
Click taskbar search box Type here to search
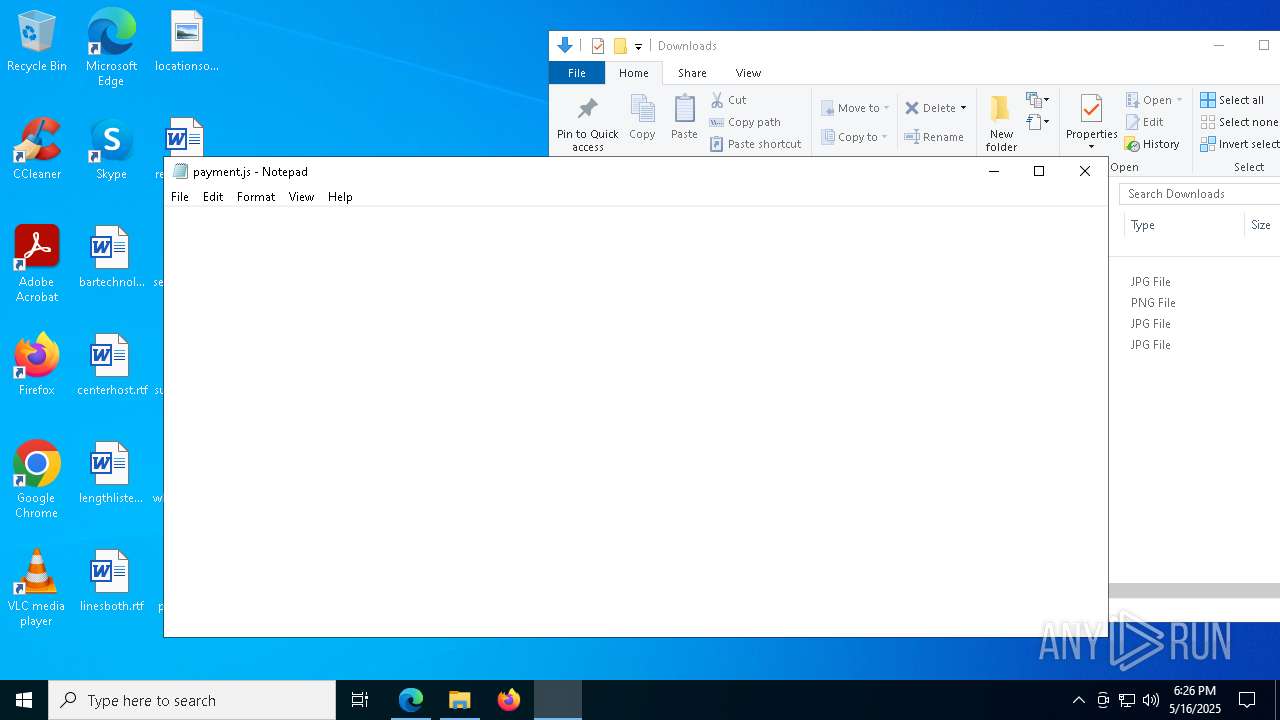click(192, 700)
